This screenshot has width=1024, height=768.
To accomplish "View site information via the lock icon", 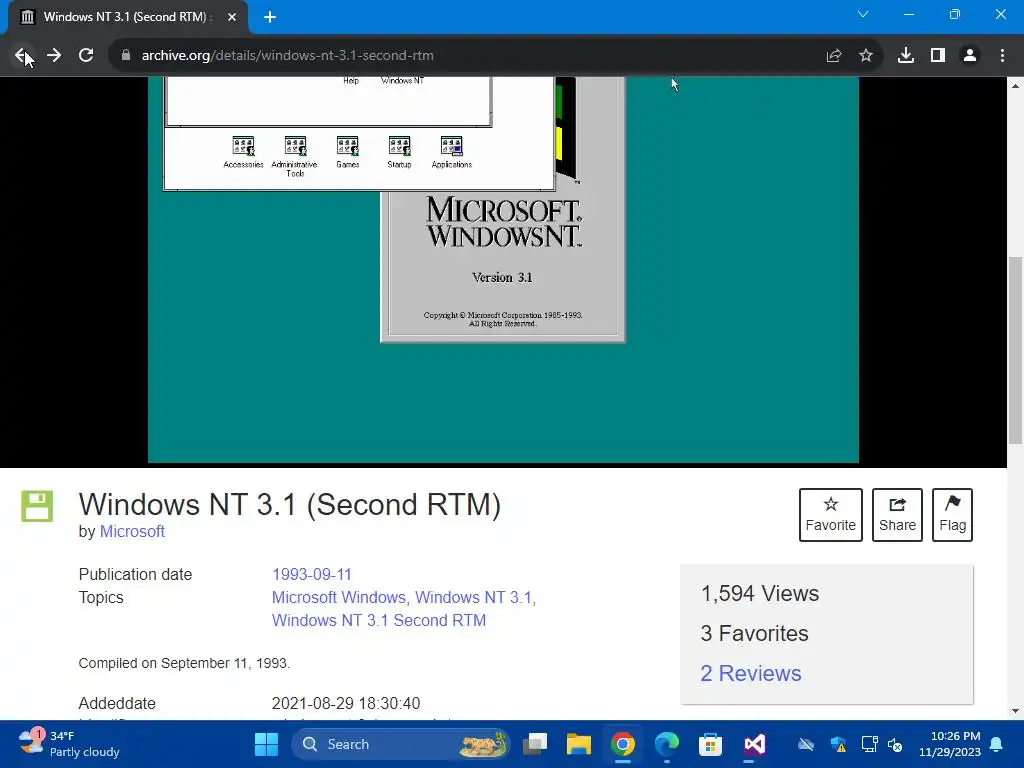I will tap(126, 56).
